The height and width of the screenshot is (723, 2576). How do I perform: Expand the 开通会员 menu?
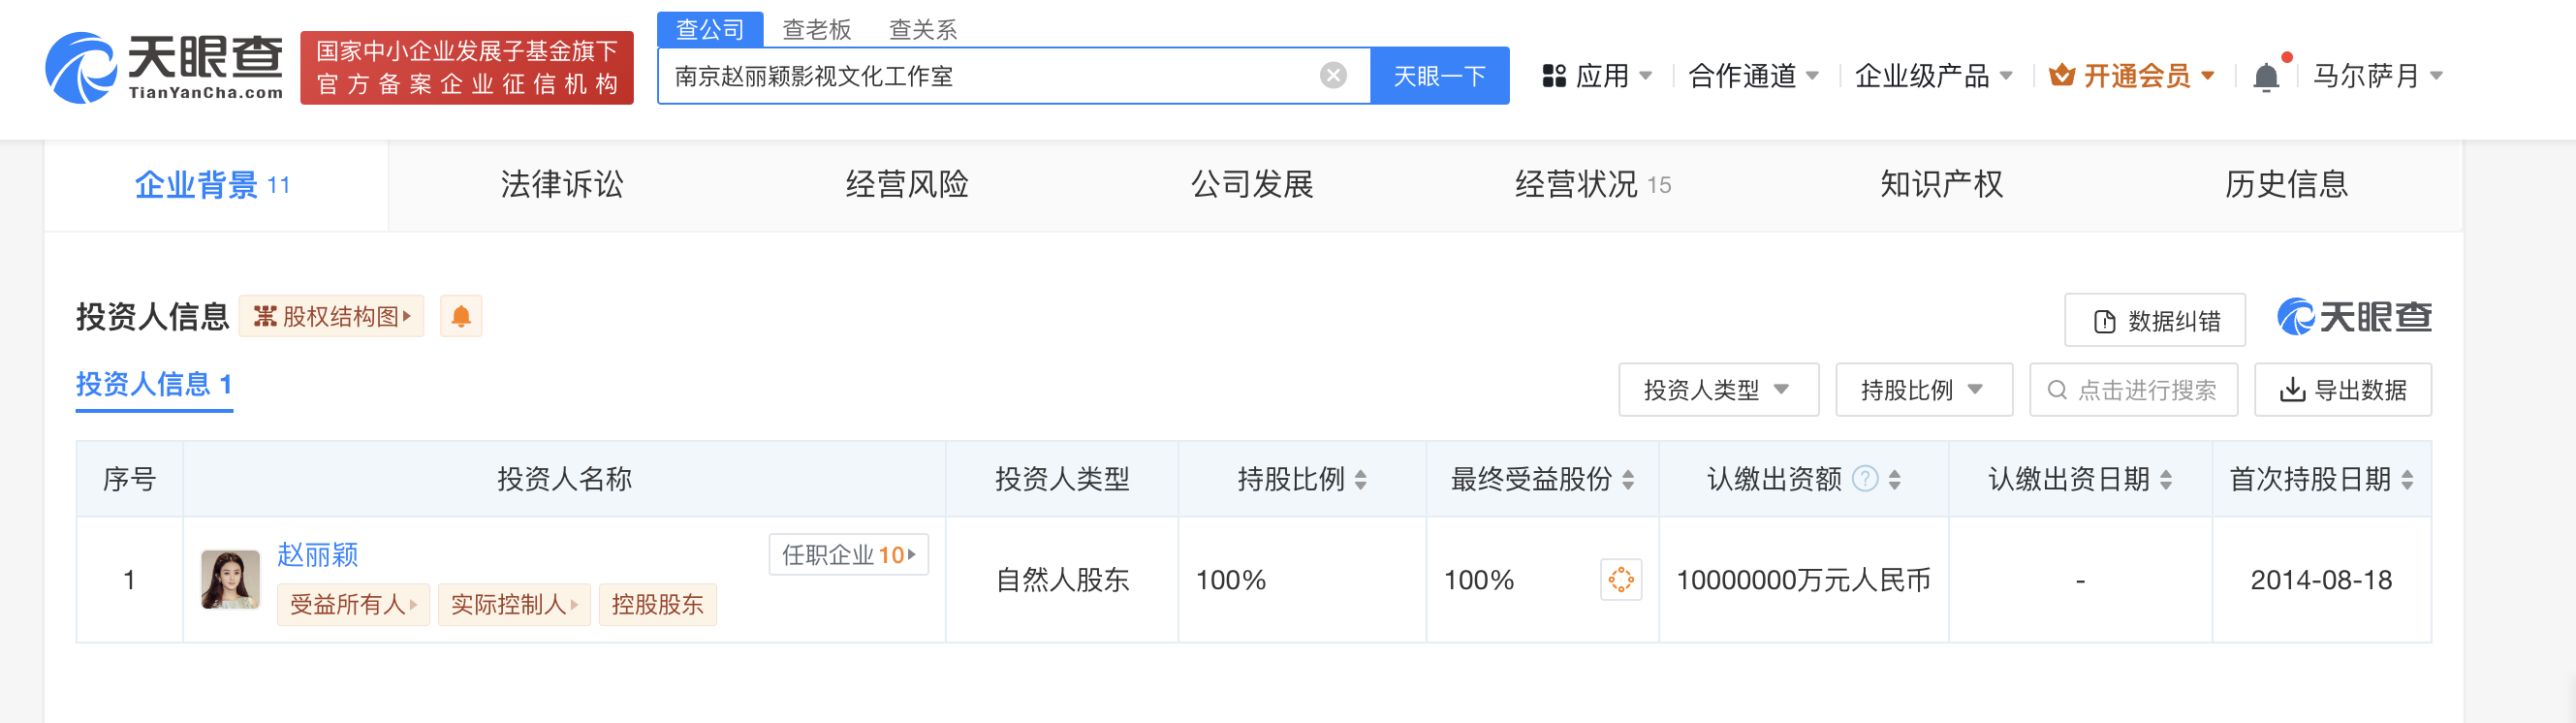(2132, 76)
